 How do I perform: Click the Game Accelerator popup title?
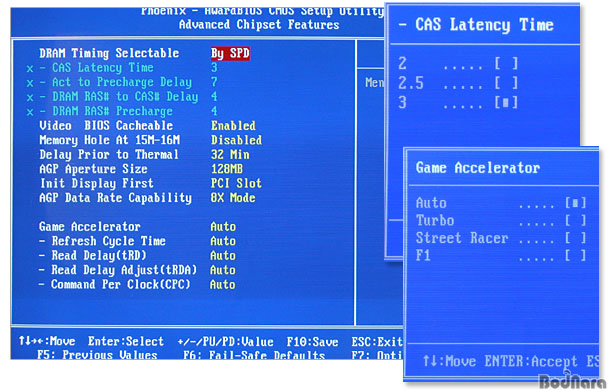click(478, 168)
